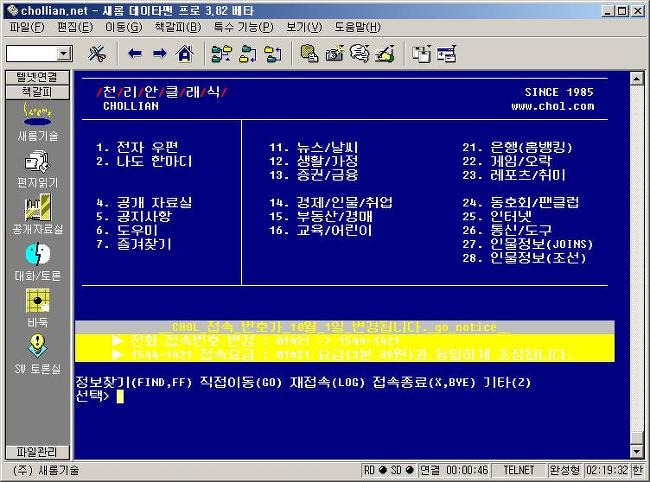Open 바둑 Go board shortcut

tap(37, 306)
